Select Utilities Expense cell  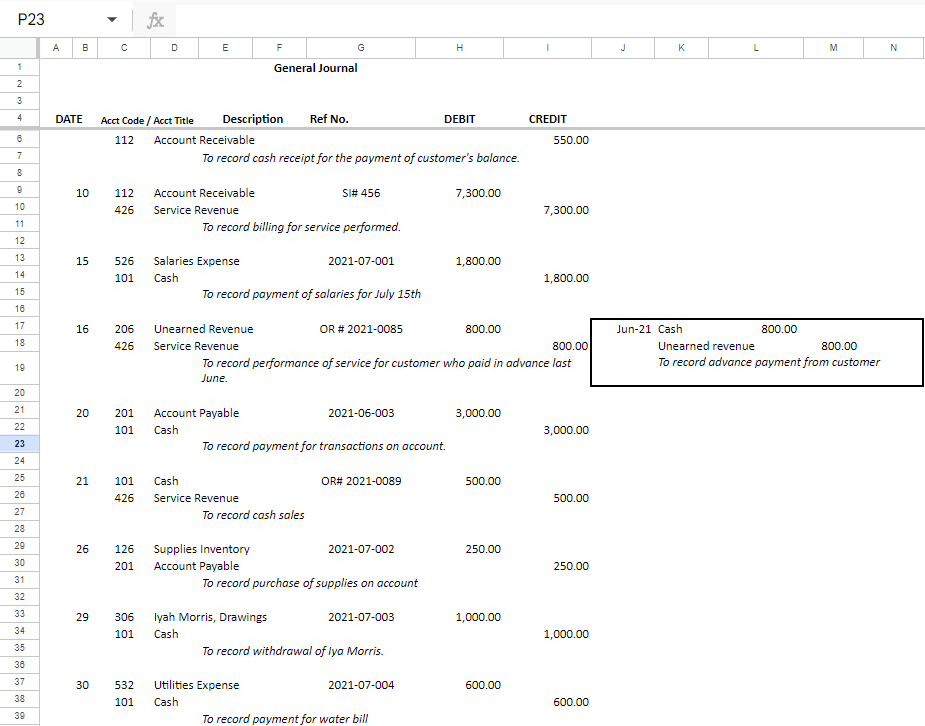click(196, 685)
